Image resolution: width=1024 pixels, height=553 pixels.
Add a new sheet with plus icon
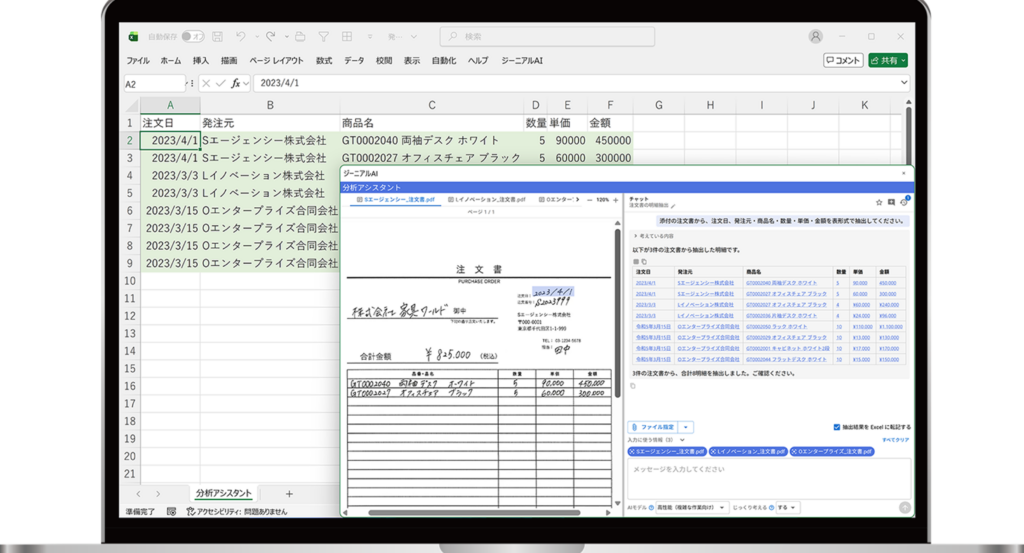289,494
